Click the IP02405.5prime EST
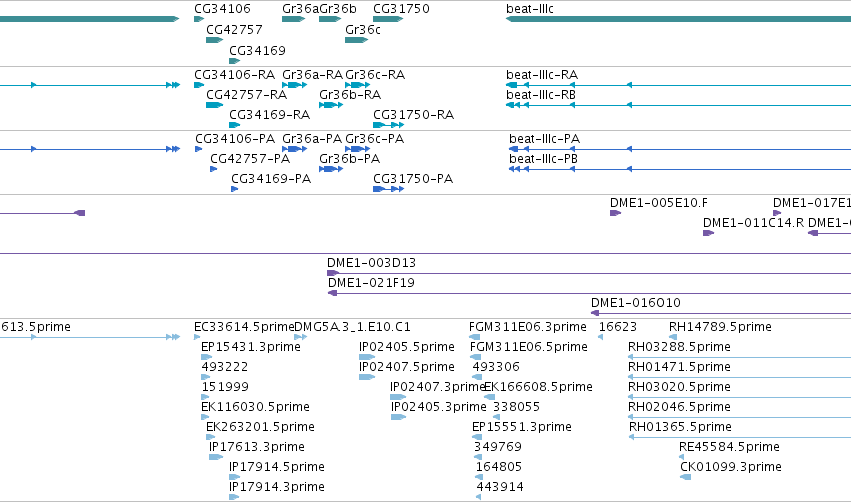The width and height of the screenshot is (851, 502). click(x=367, y=357)
